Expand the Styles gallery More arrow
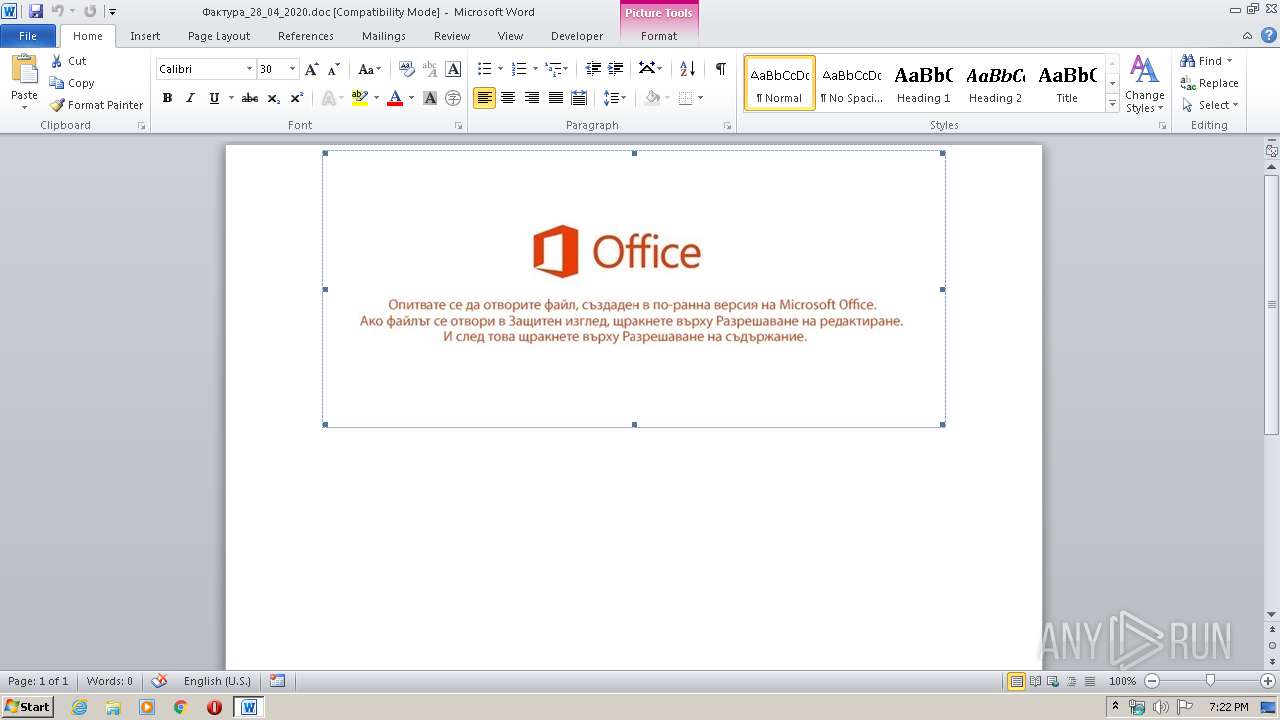This screenshot has width=1280, height=720. coord(1112,104)
